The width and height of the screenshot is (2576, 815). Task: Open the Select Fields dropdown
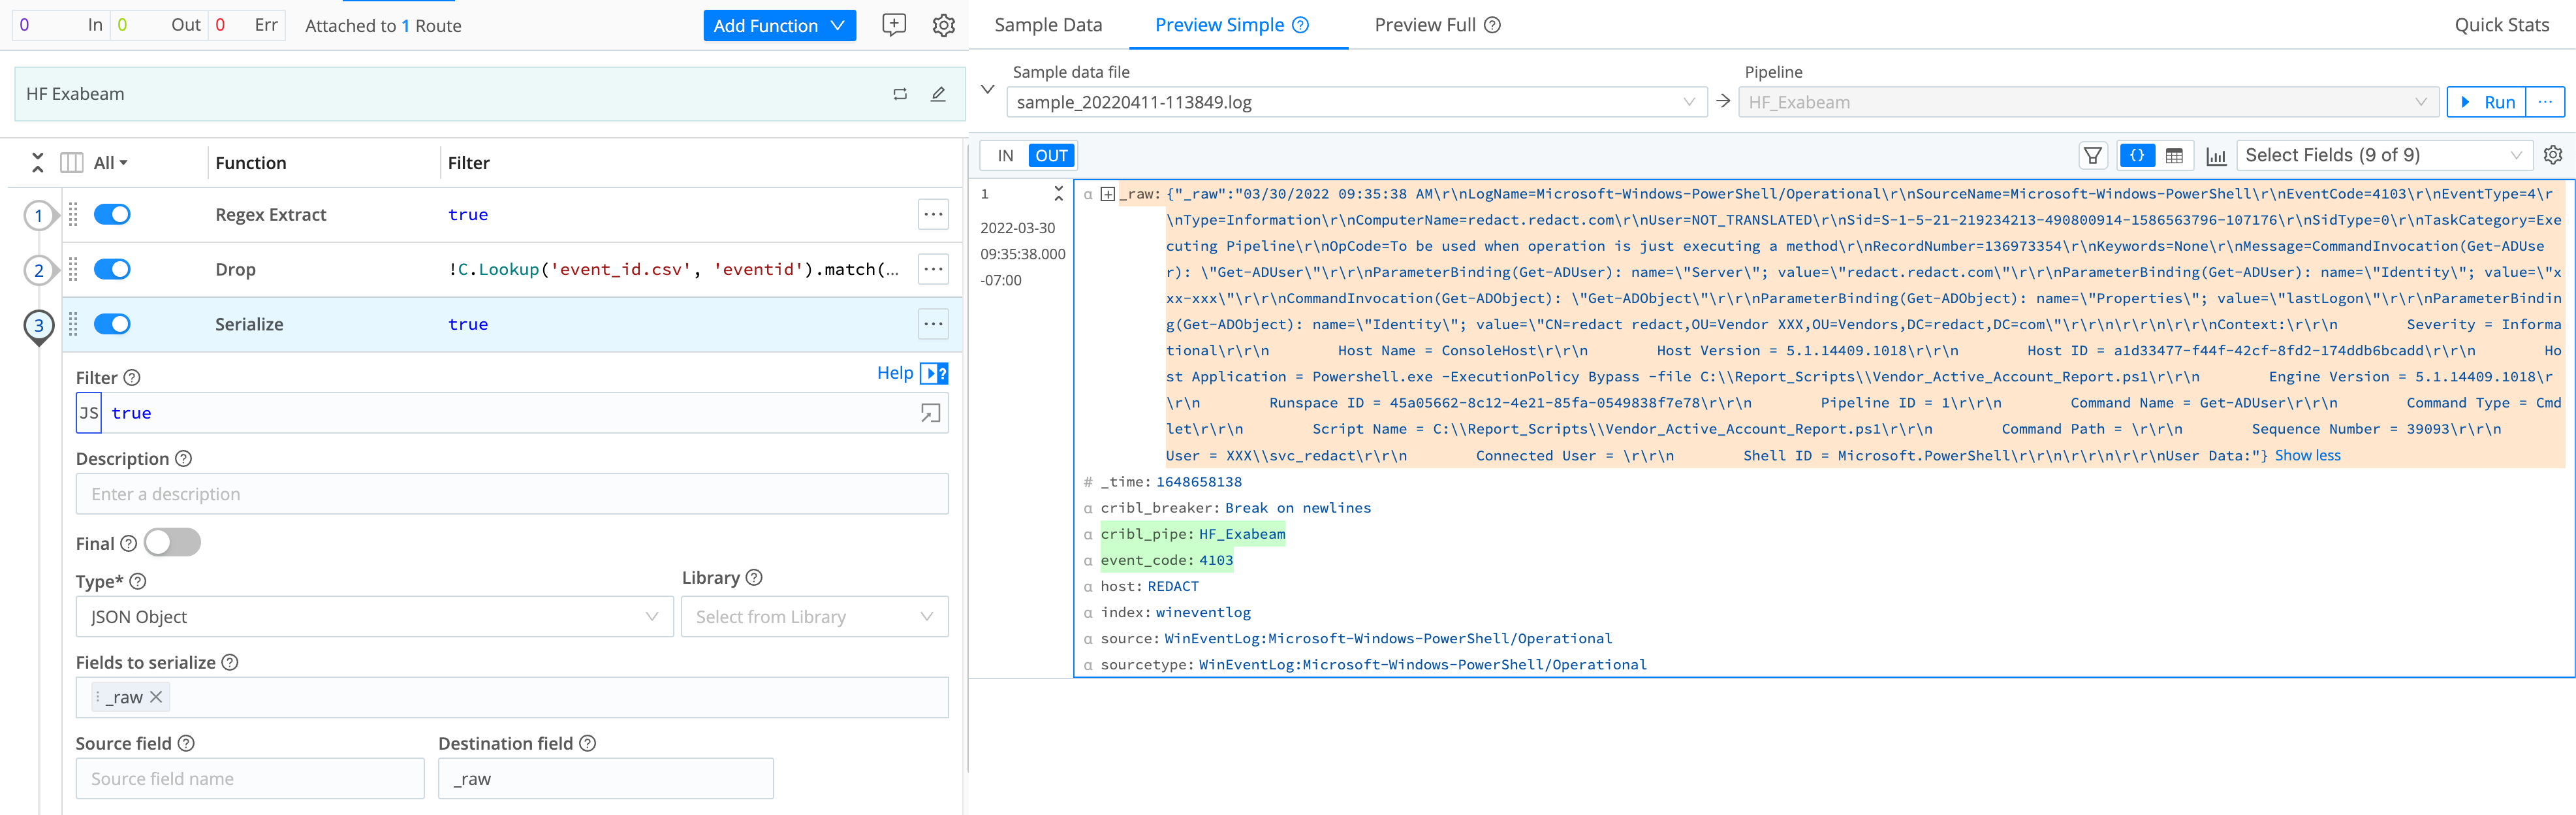pyautogui.click(x=2382, y=155)
